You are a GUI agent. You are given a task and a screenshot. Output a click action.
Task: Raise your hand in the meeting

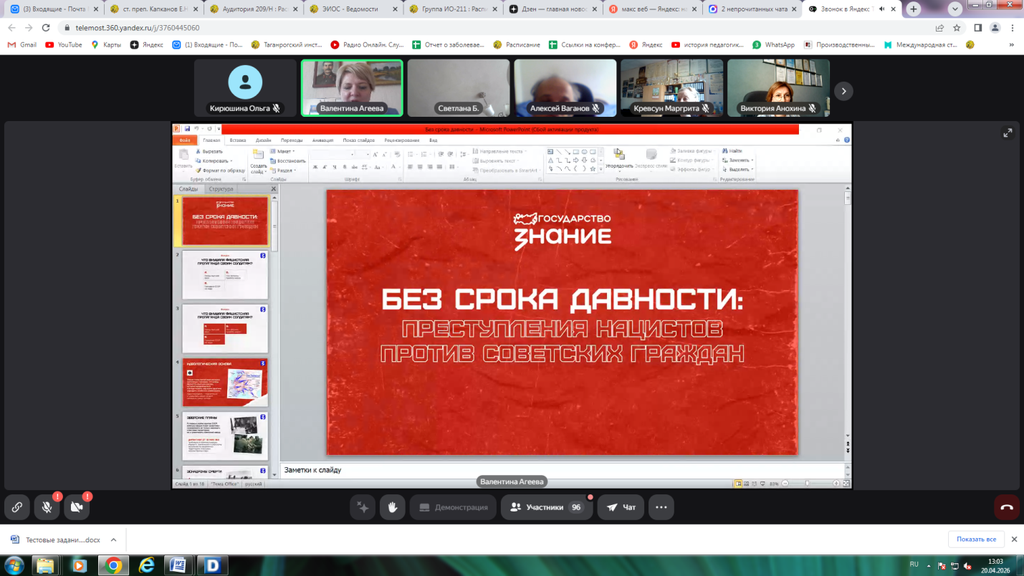pyautogui.click(x=392, y=507)
